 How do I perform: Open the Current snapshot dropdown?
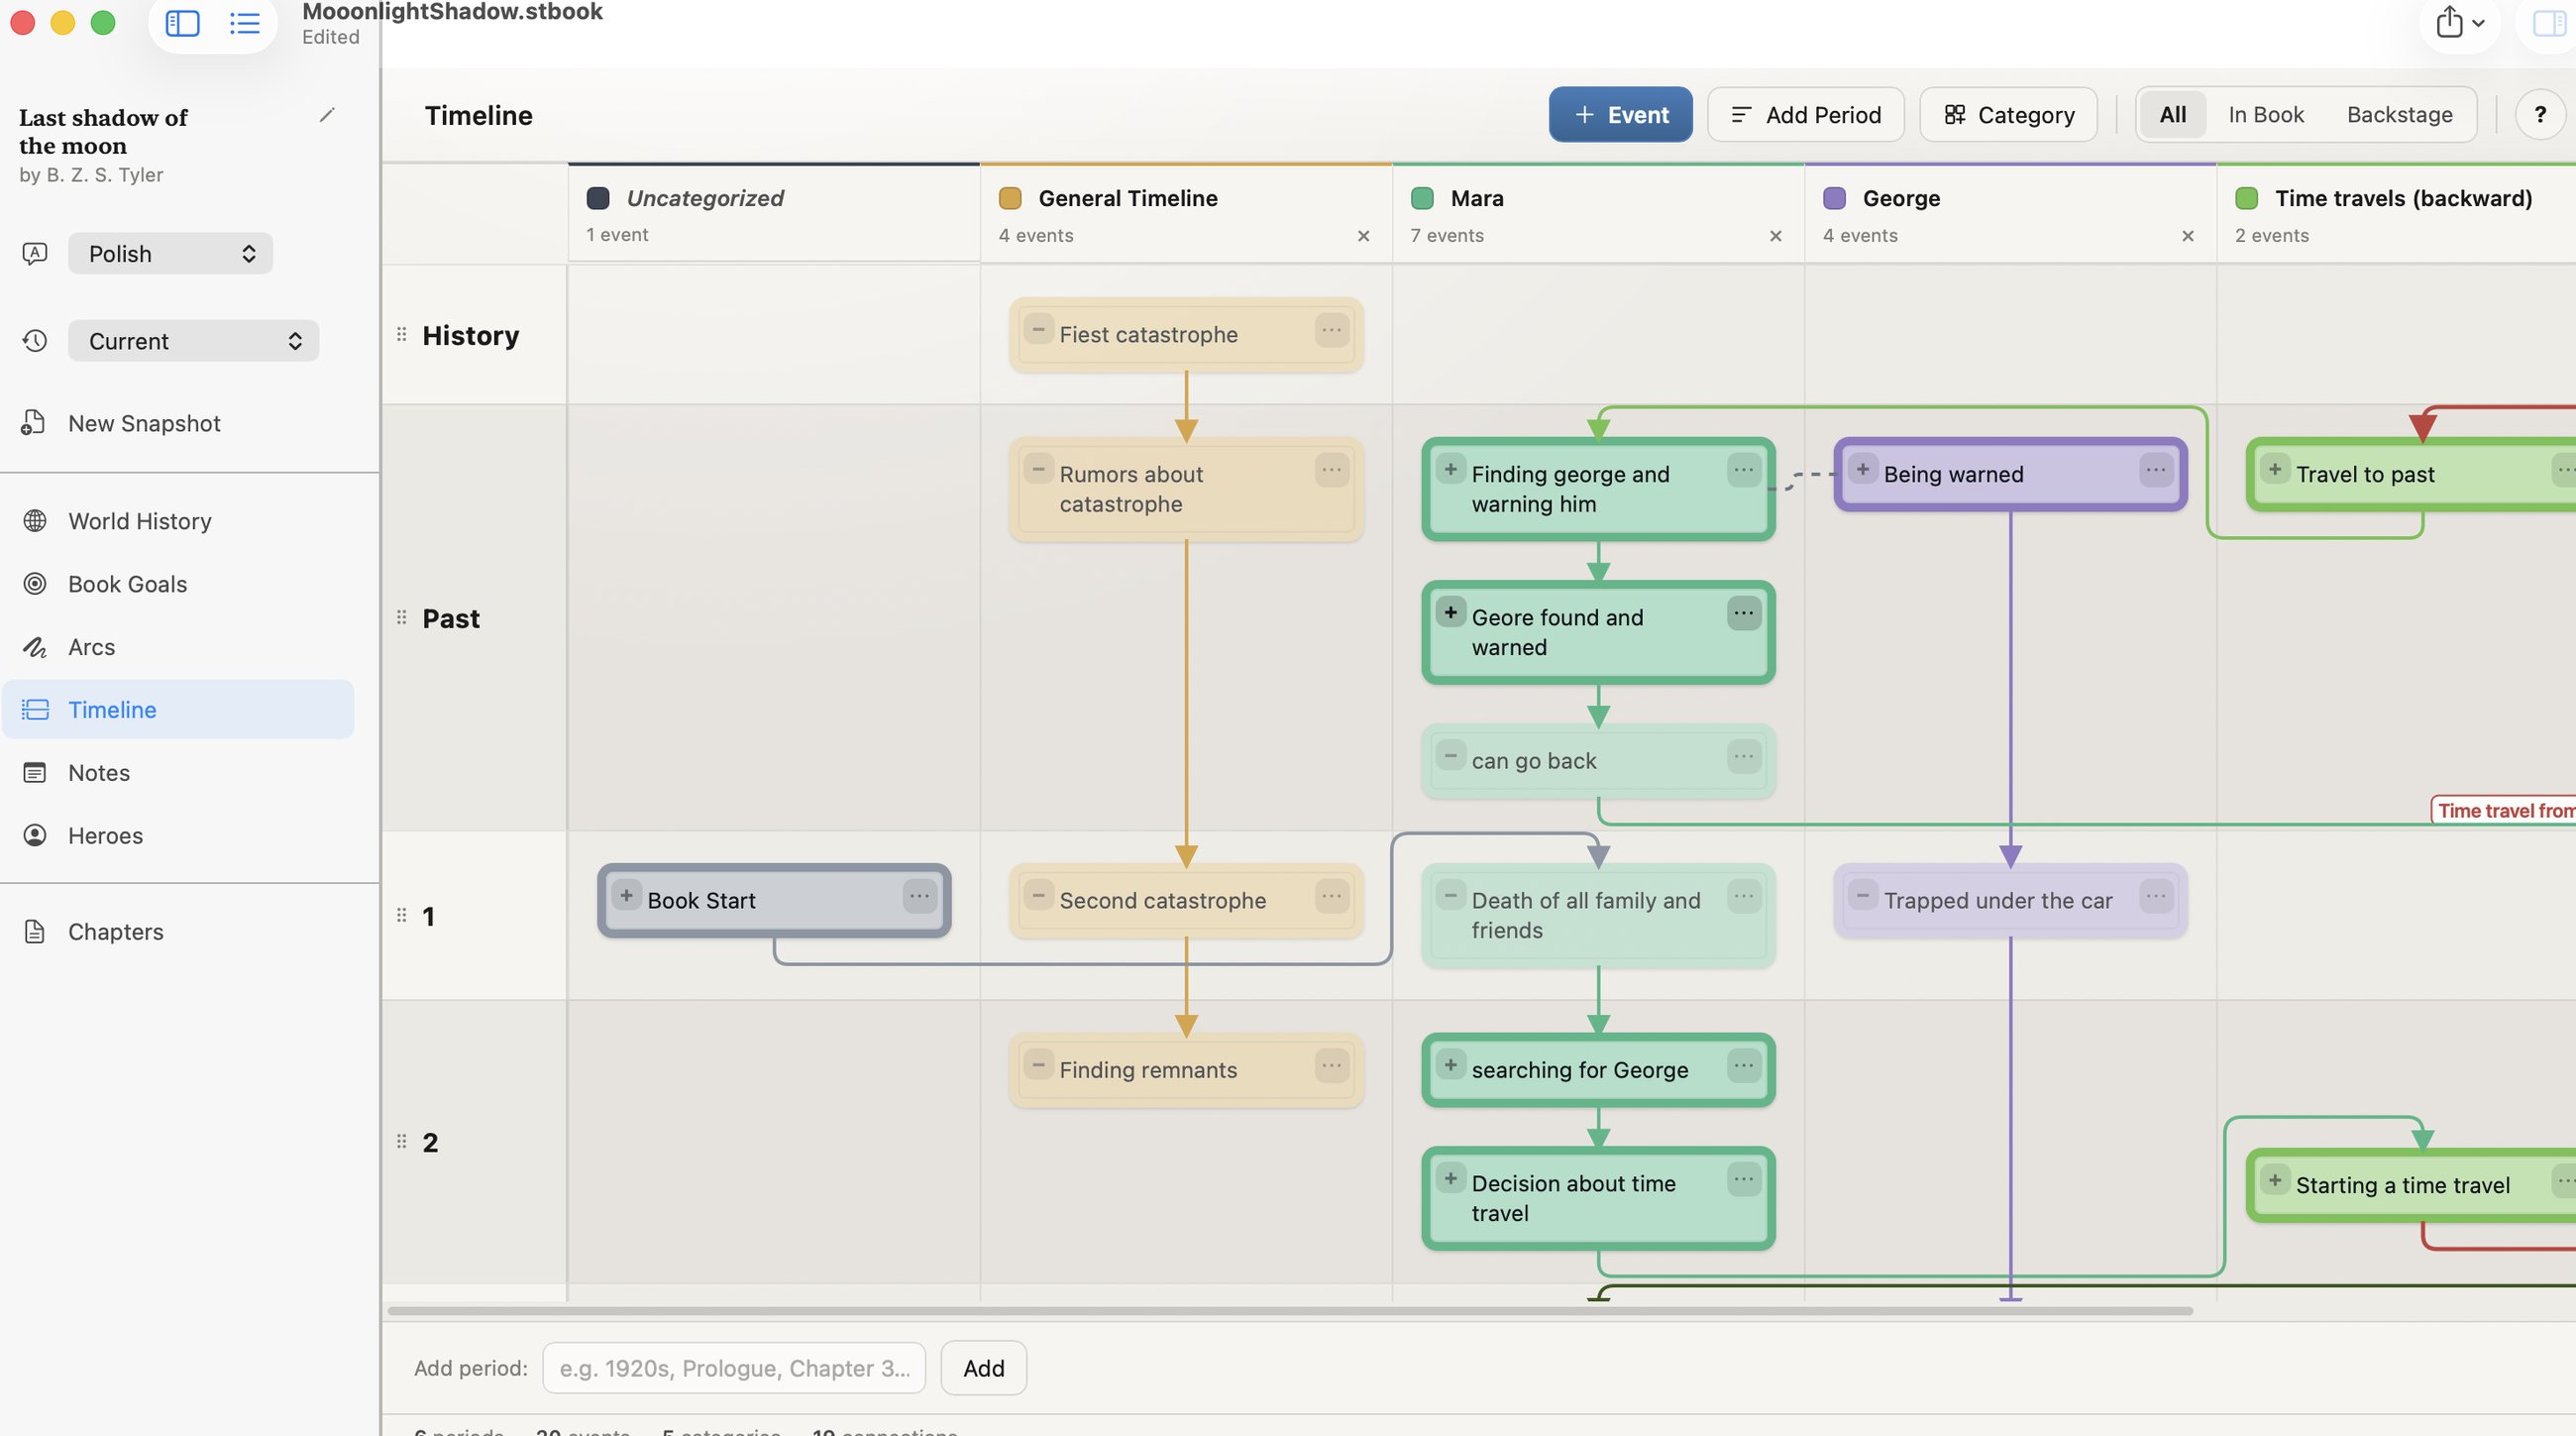[x=193, y=341]
